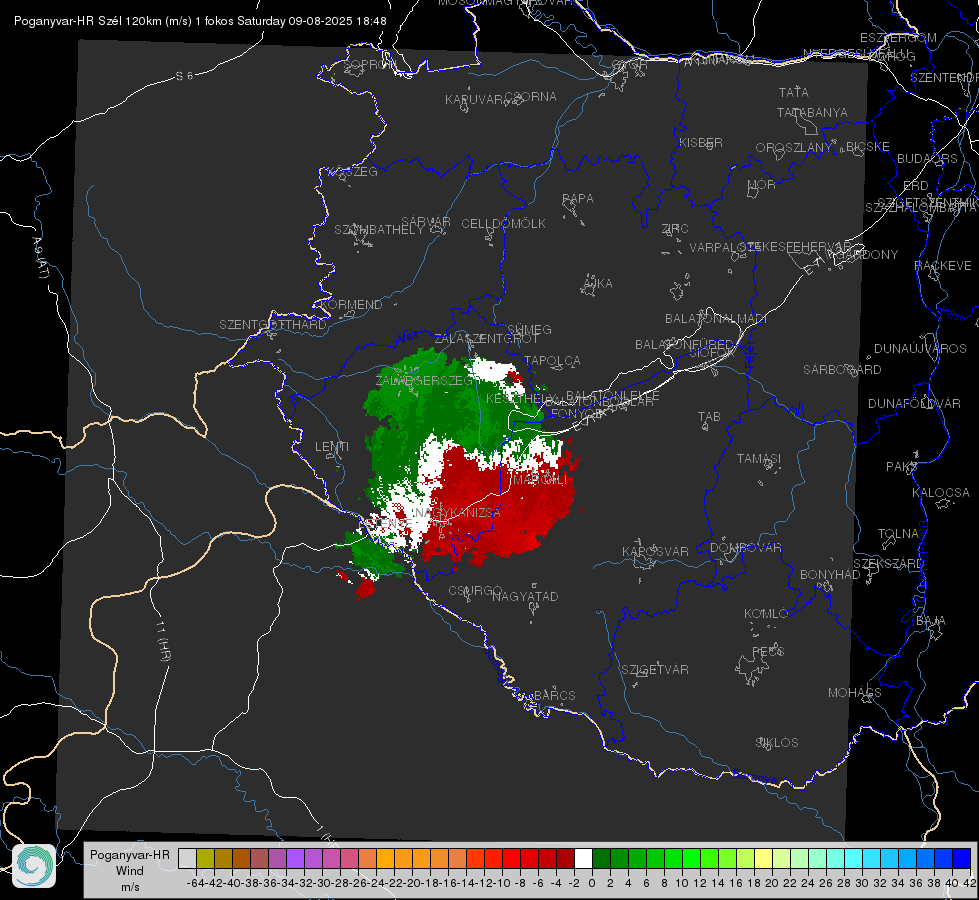
Task: Select the dark green swatch above 0
Action: tap(601, 858)
